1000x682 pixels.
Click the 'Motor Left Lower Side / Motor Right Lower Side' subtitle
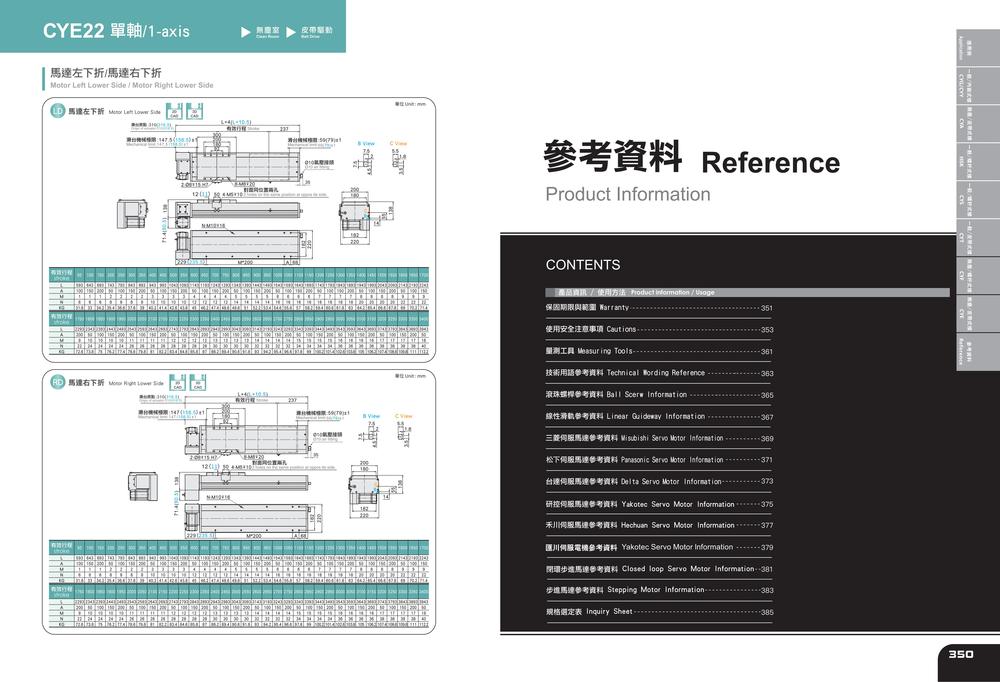coord(132,85)
